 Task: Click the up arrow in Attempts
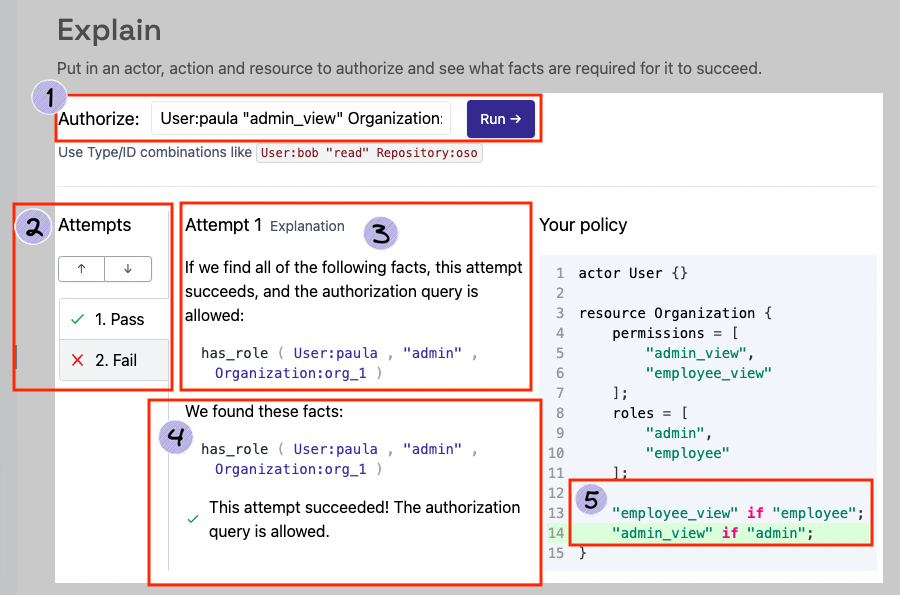(81, 269)
